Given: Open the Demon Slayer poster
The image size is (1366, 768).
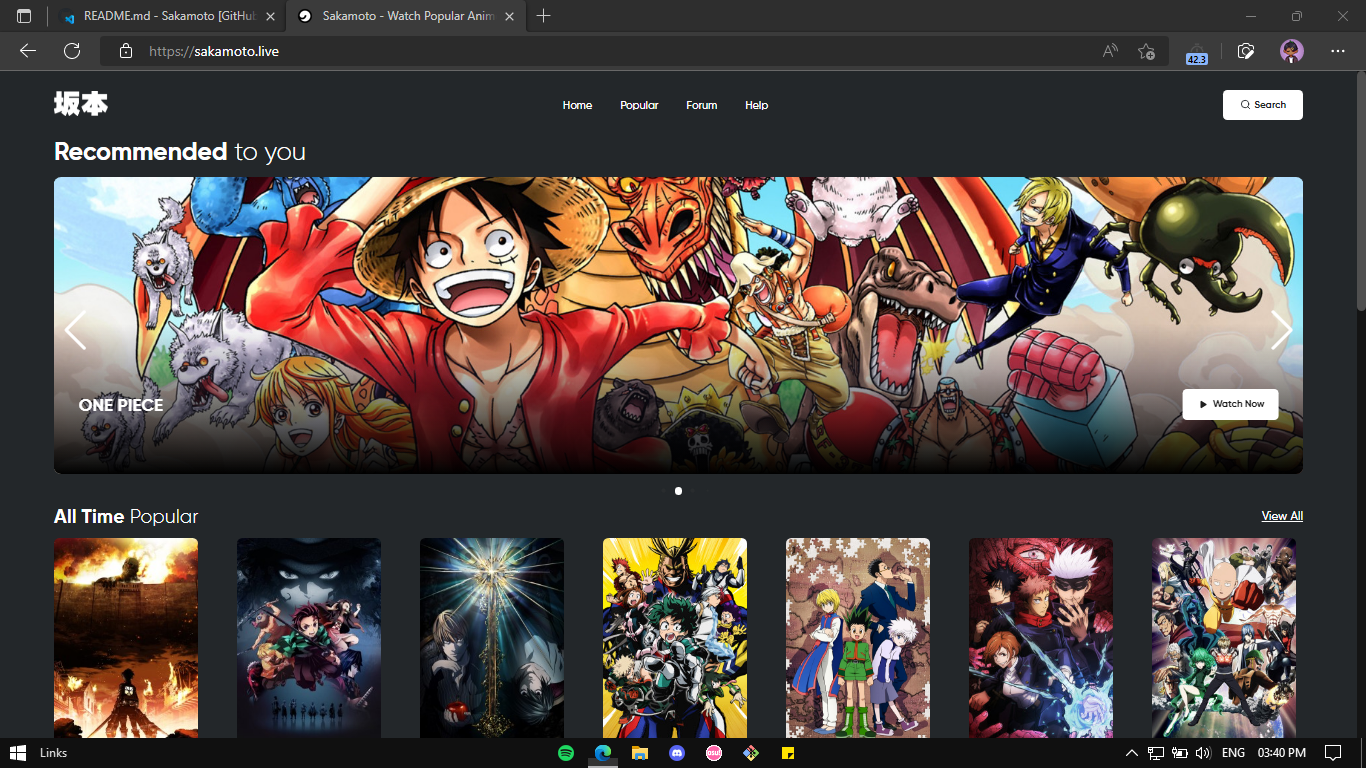Looking at the screenshot, I should [309, 638].
